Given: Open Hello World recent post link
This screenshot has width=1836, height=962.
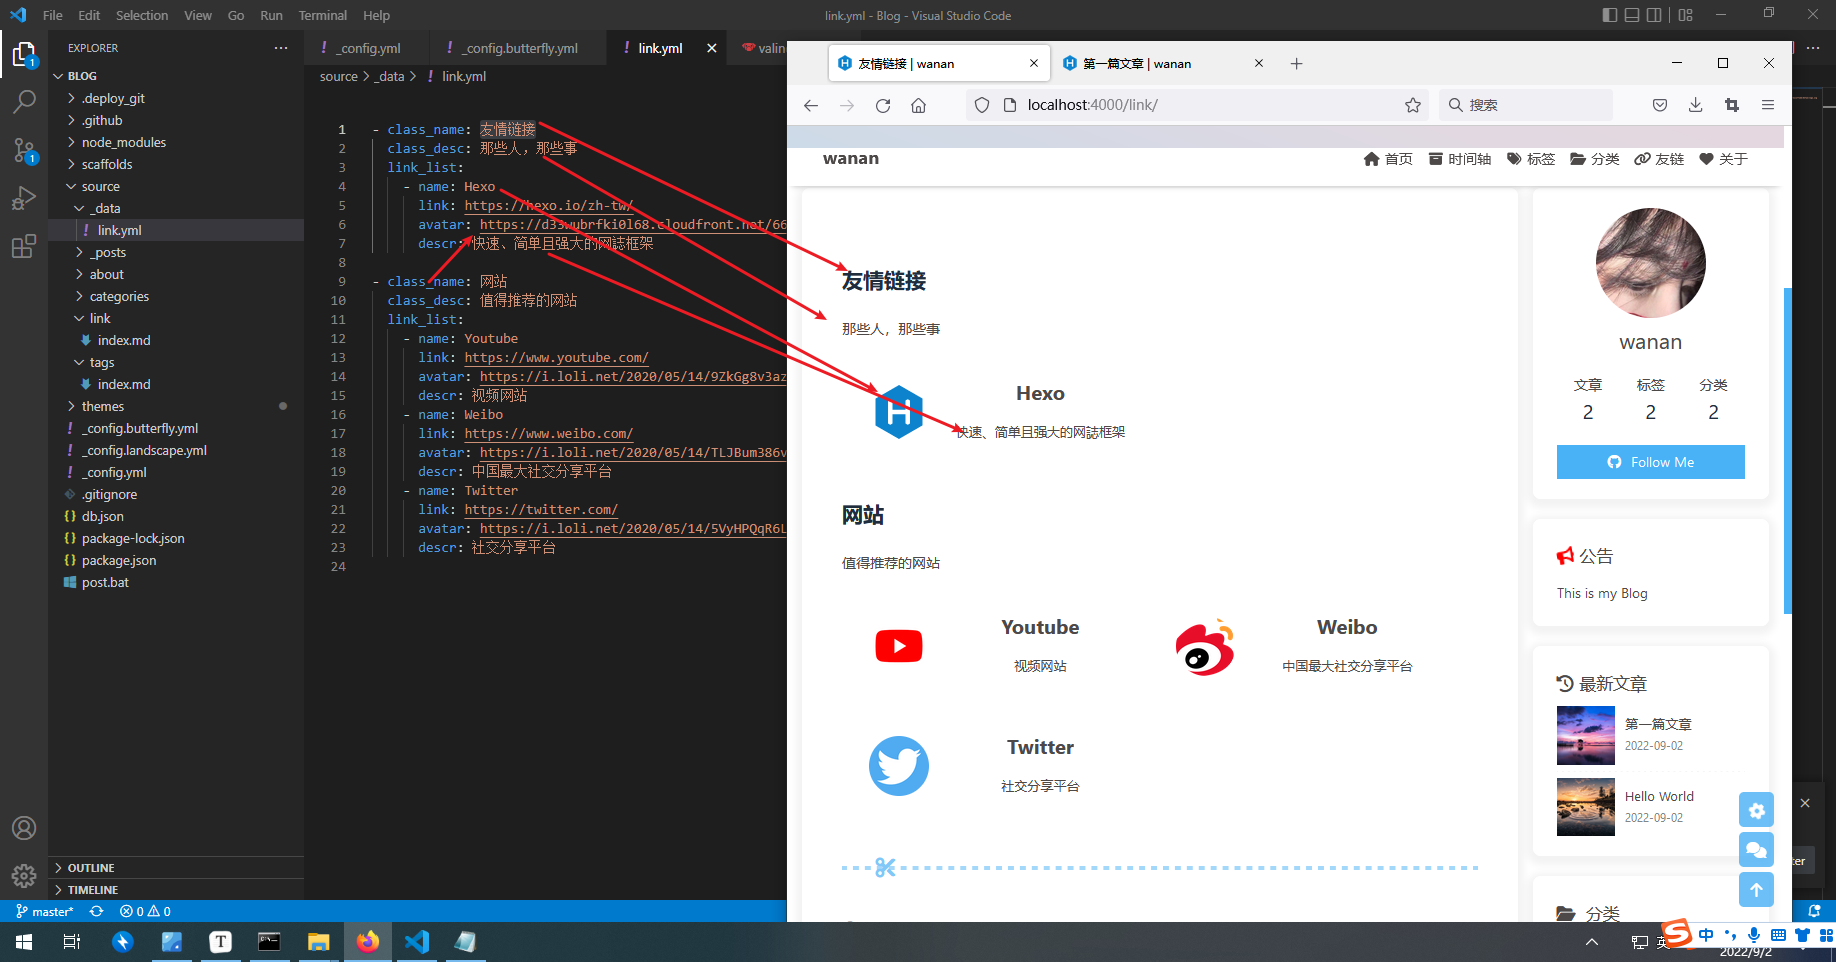Looking at the screenshot, I should (1659, 796).
